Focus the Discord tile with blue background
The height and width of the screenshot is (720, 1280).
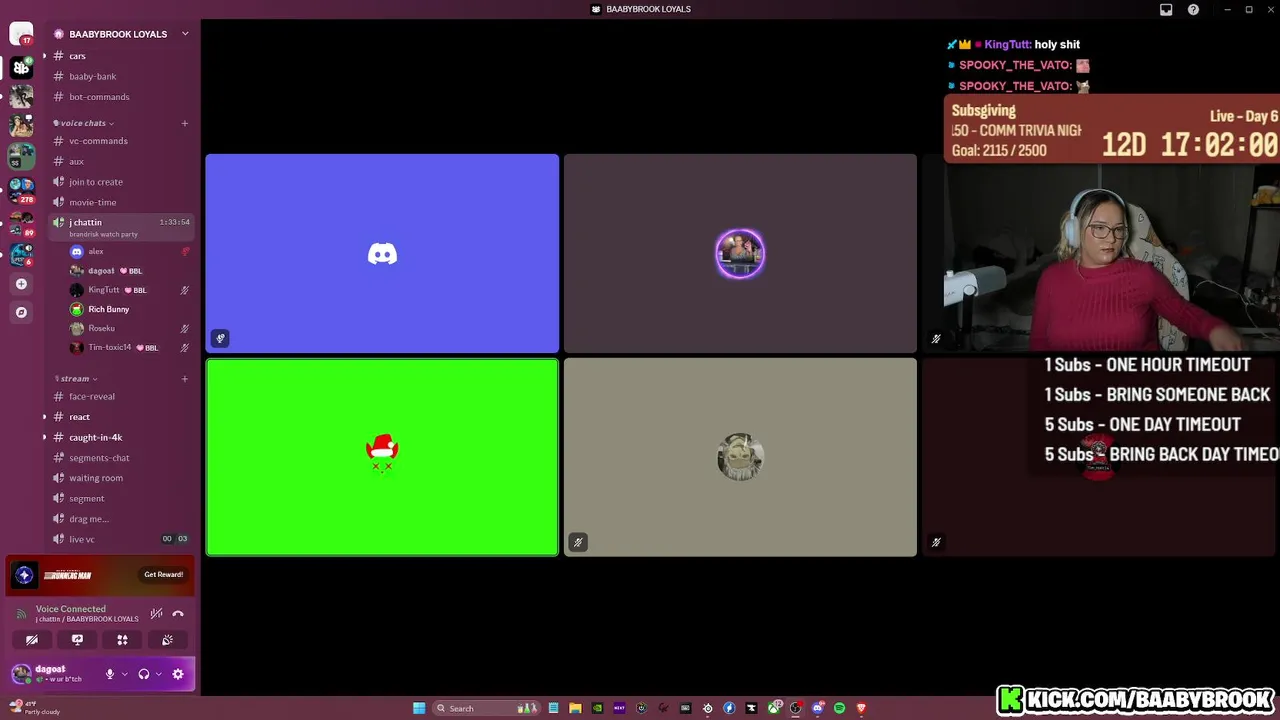click(x=382, y=253)
